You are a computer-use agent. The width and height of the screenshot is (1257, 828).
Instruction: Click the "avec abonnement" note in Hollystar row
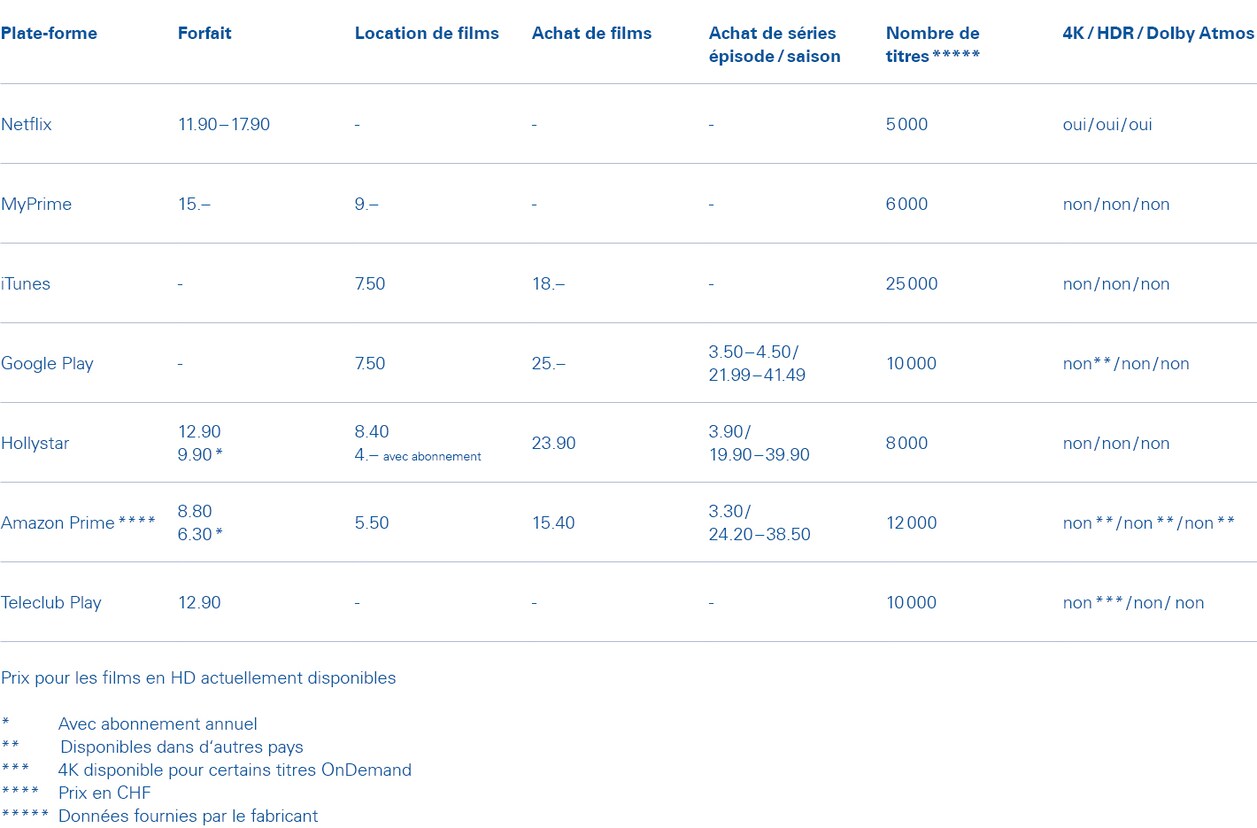(x=431, y=456)
